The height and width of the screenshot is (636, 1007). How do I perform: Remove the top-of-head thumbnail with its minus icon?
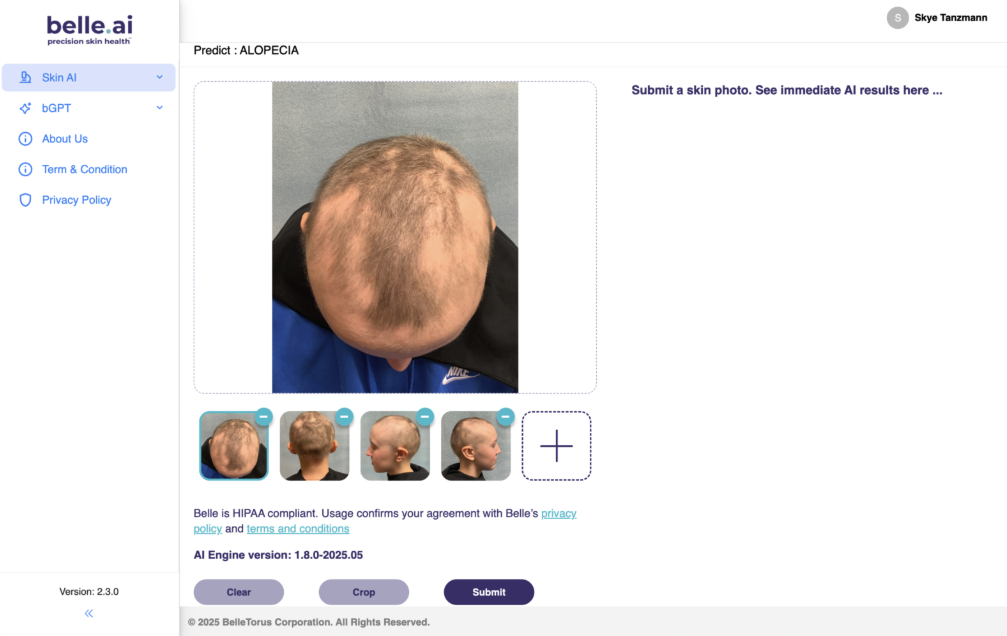263,416
